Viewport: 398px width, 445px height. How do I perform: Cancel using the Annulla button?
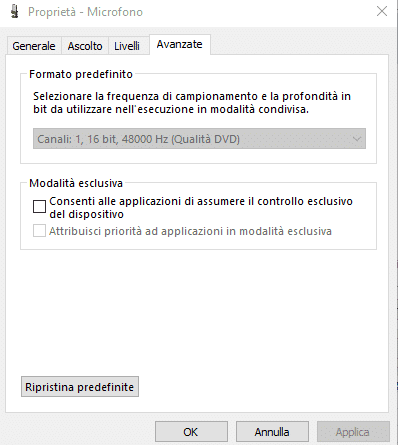pos(272,432)
